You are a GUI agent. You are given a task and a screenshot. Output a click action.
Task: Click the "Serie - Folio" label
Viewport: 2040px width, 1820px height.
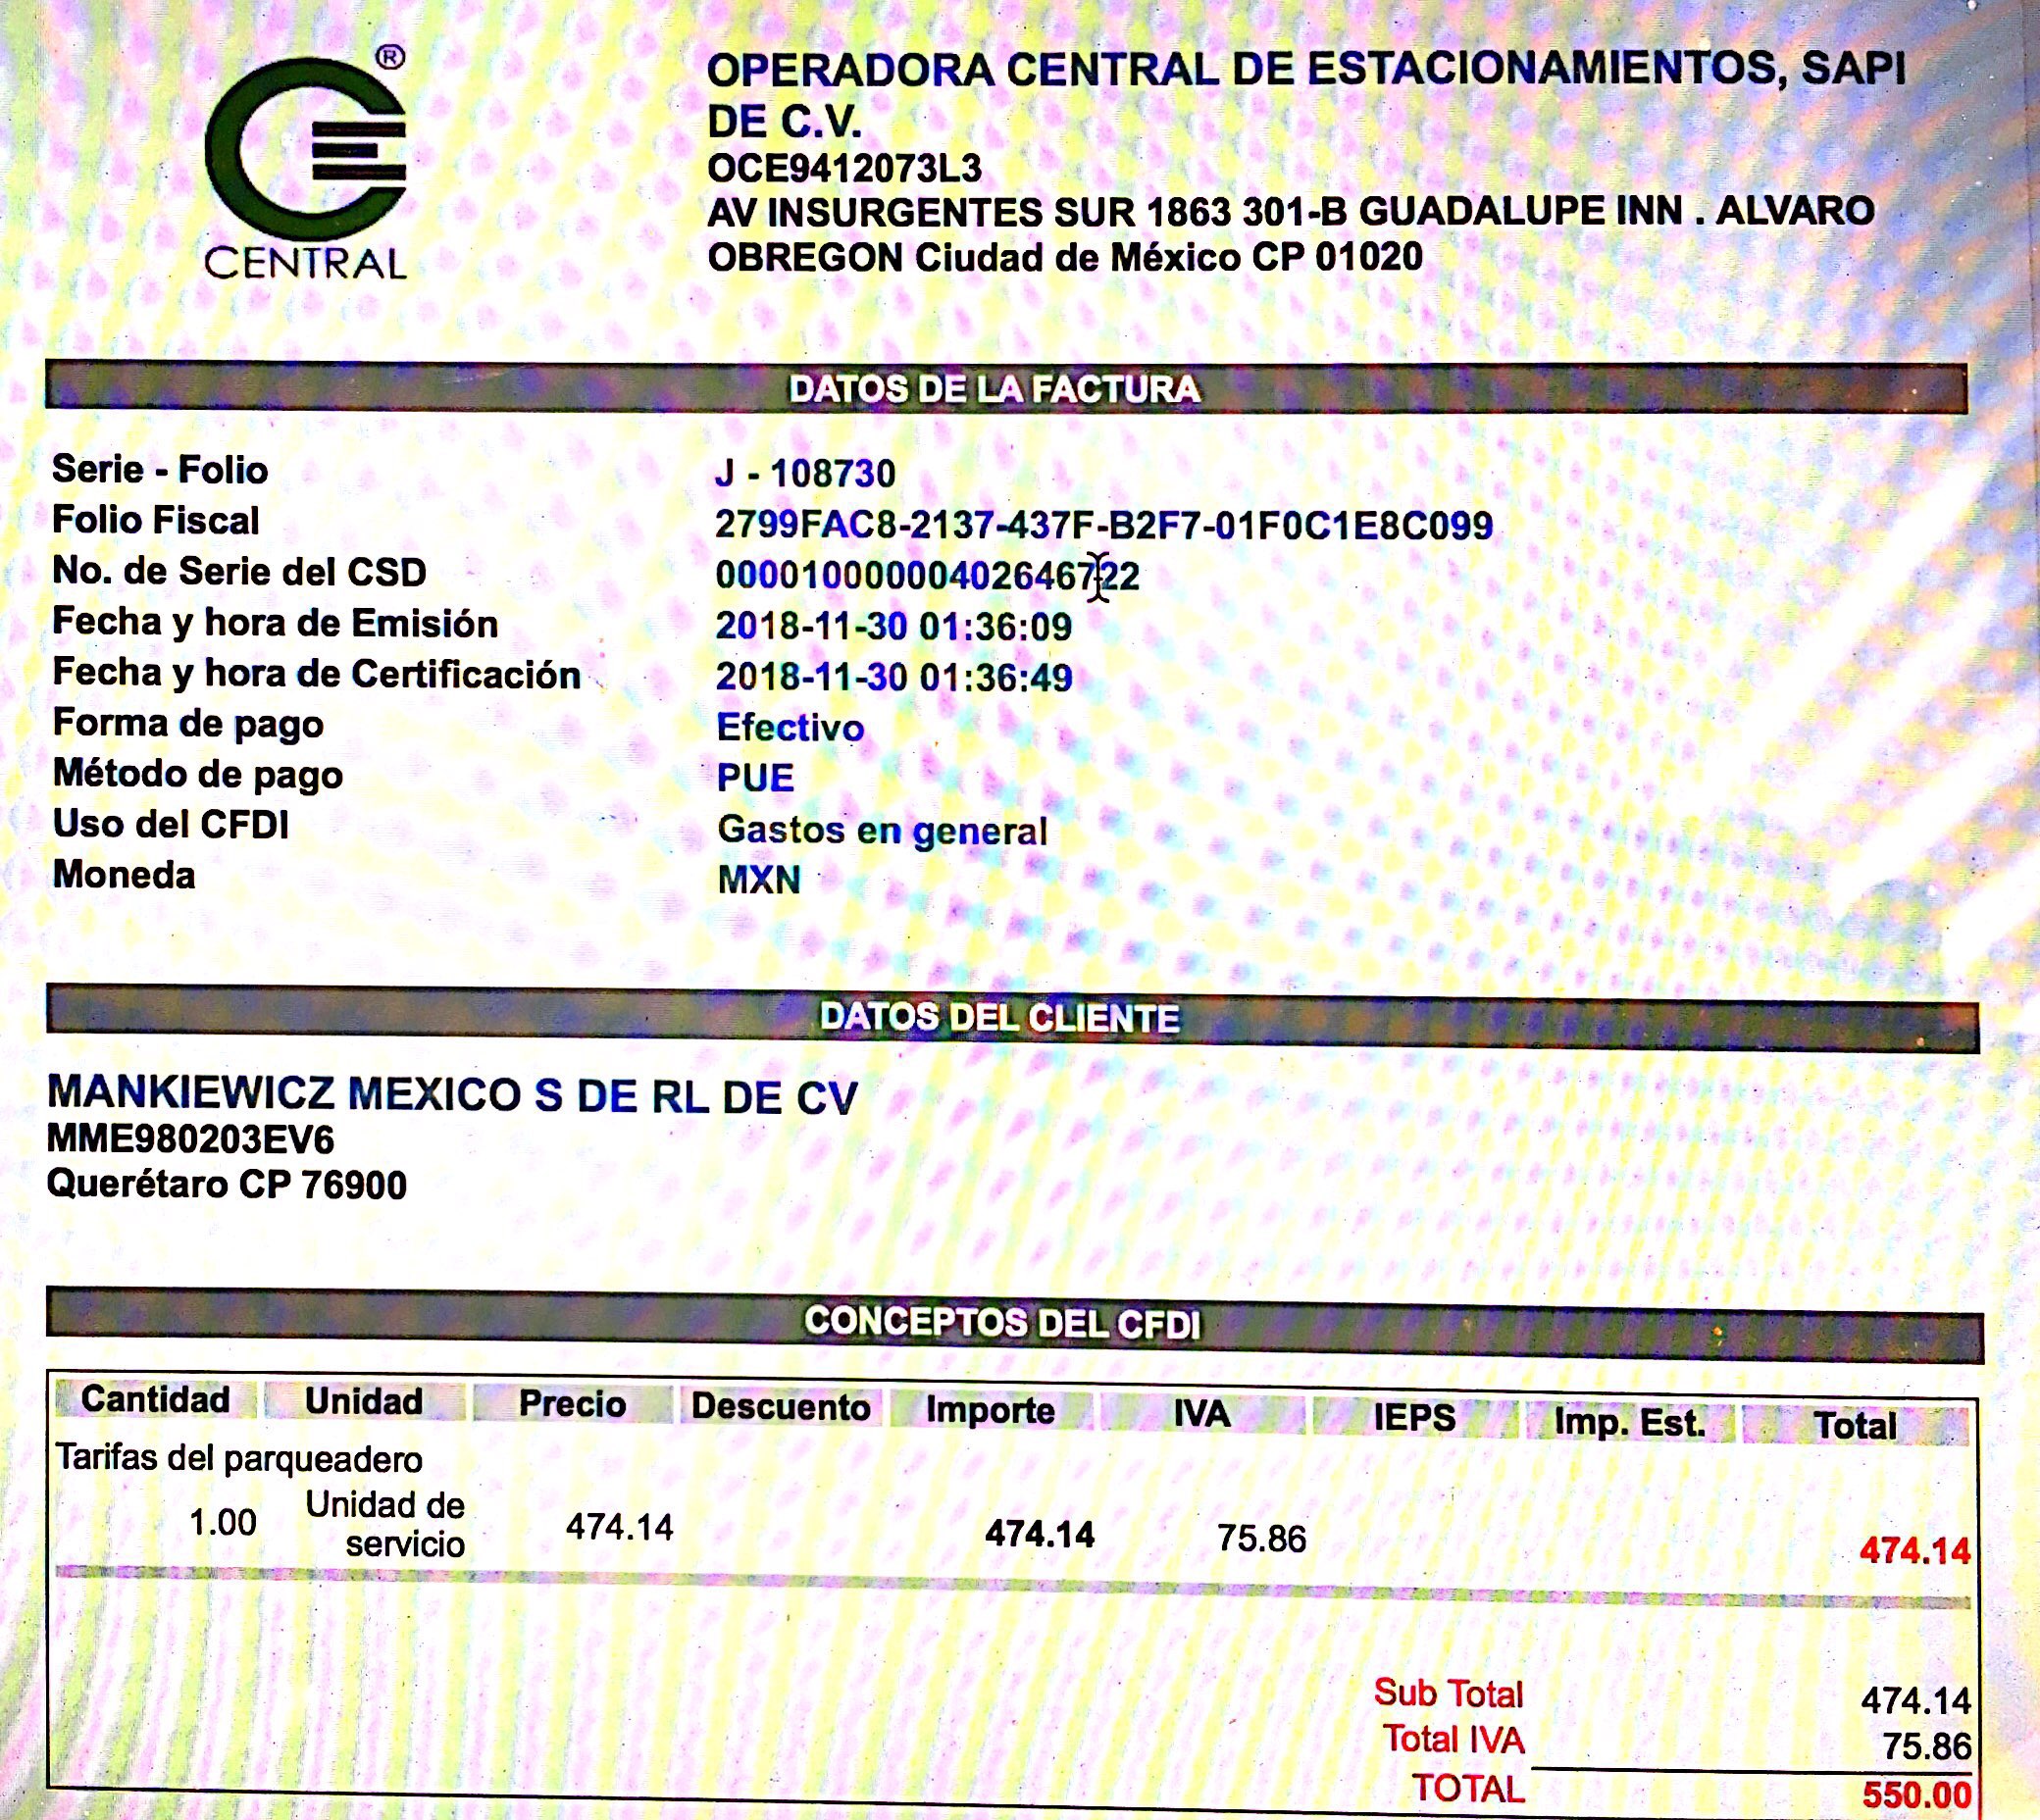[160, 469]
